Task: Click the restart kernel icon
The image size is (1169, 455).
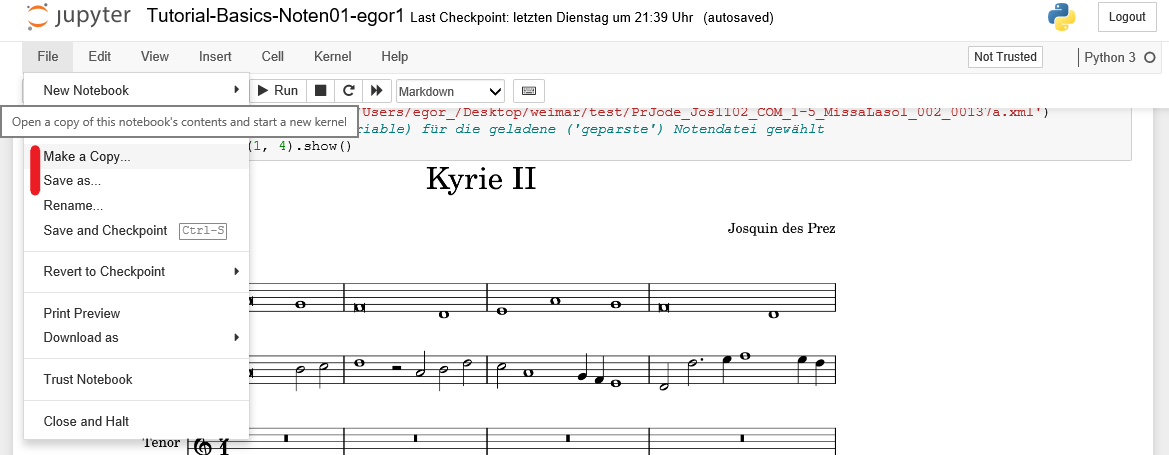Action: coord(348,91)
